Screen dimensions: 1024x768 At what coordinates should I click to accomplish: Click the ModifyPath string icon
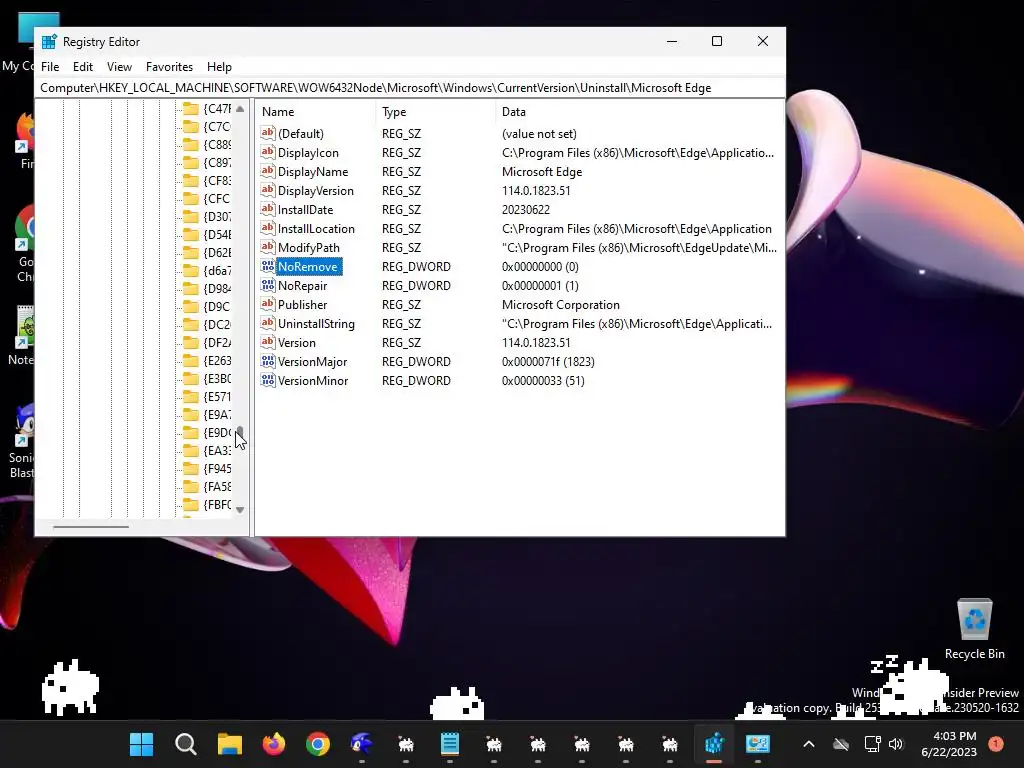pyautogui.click(x=268, y=247)
